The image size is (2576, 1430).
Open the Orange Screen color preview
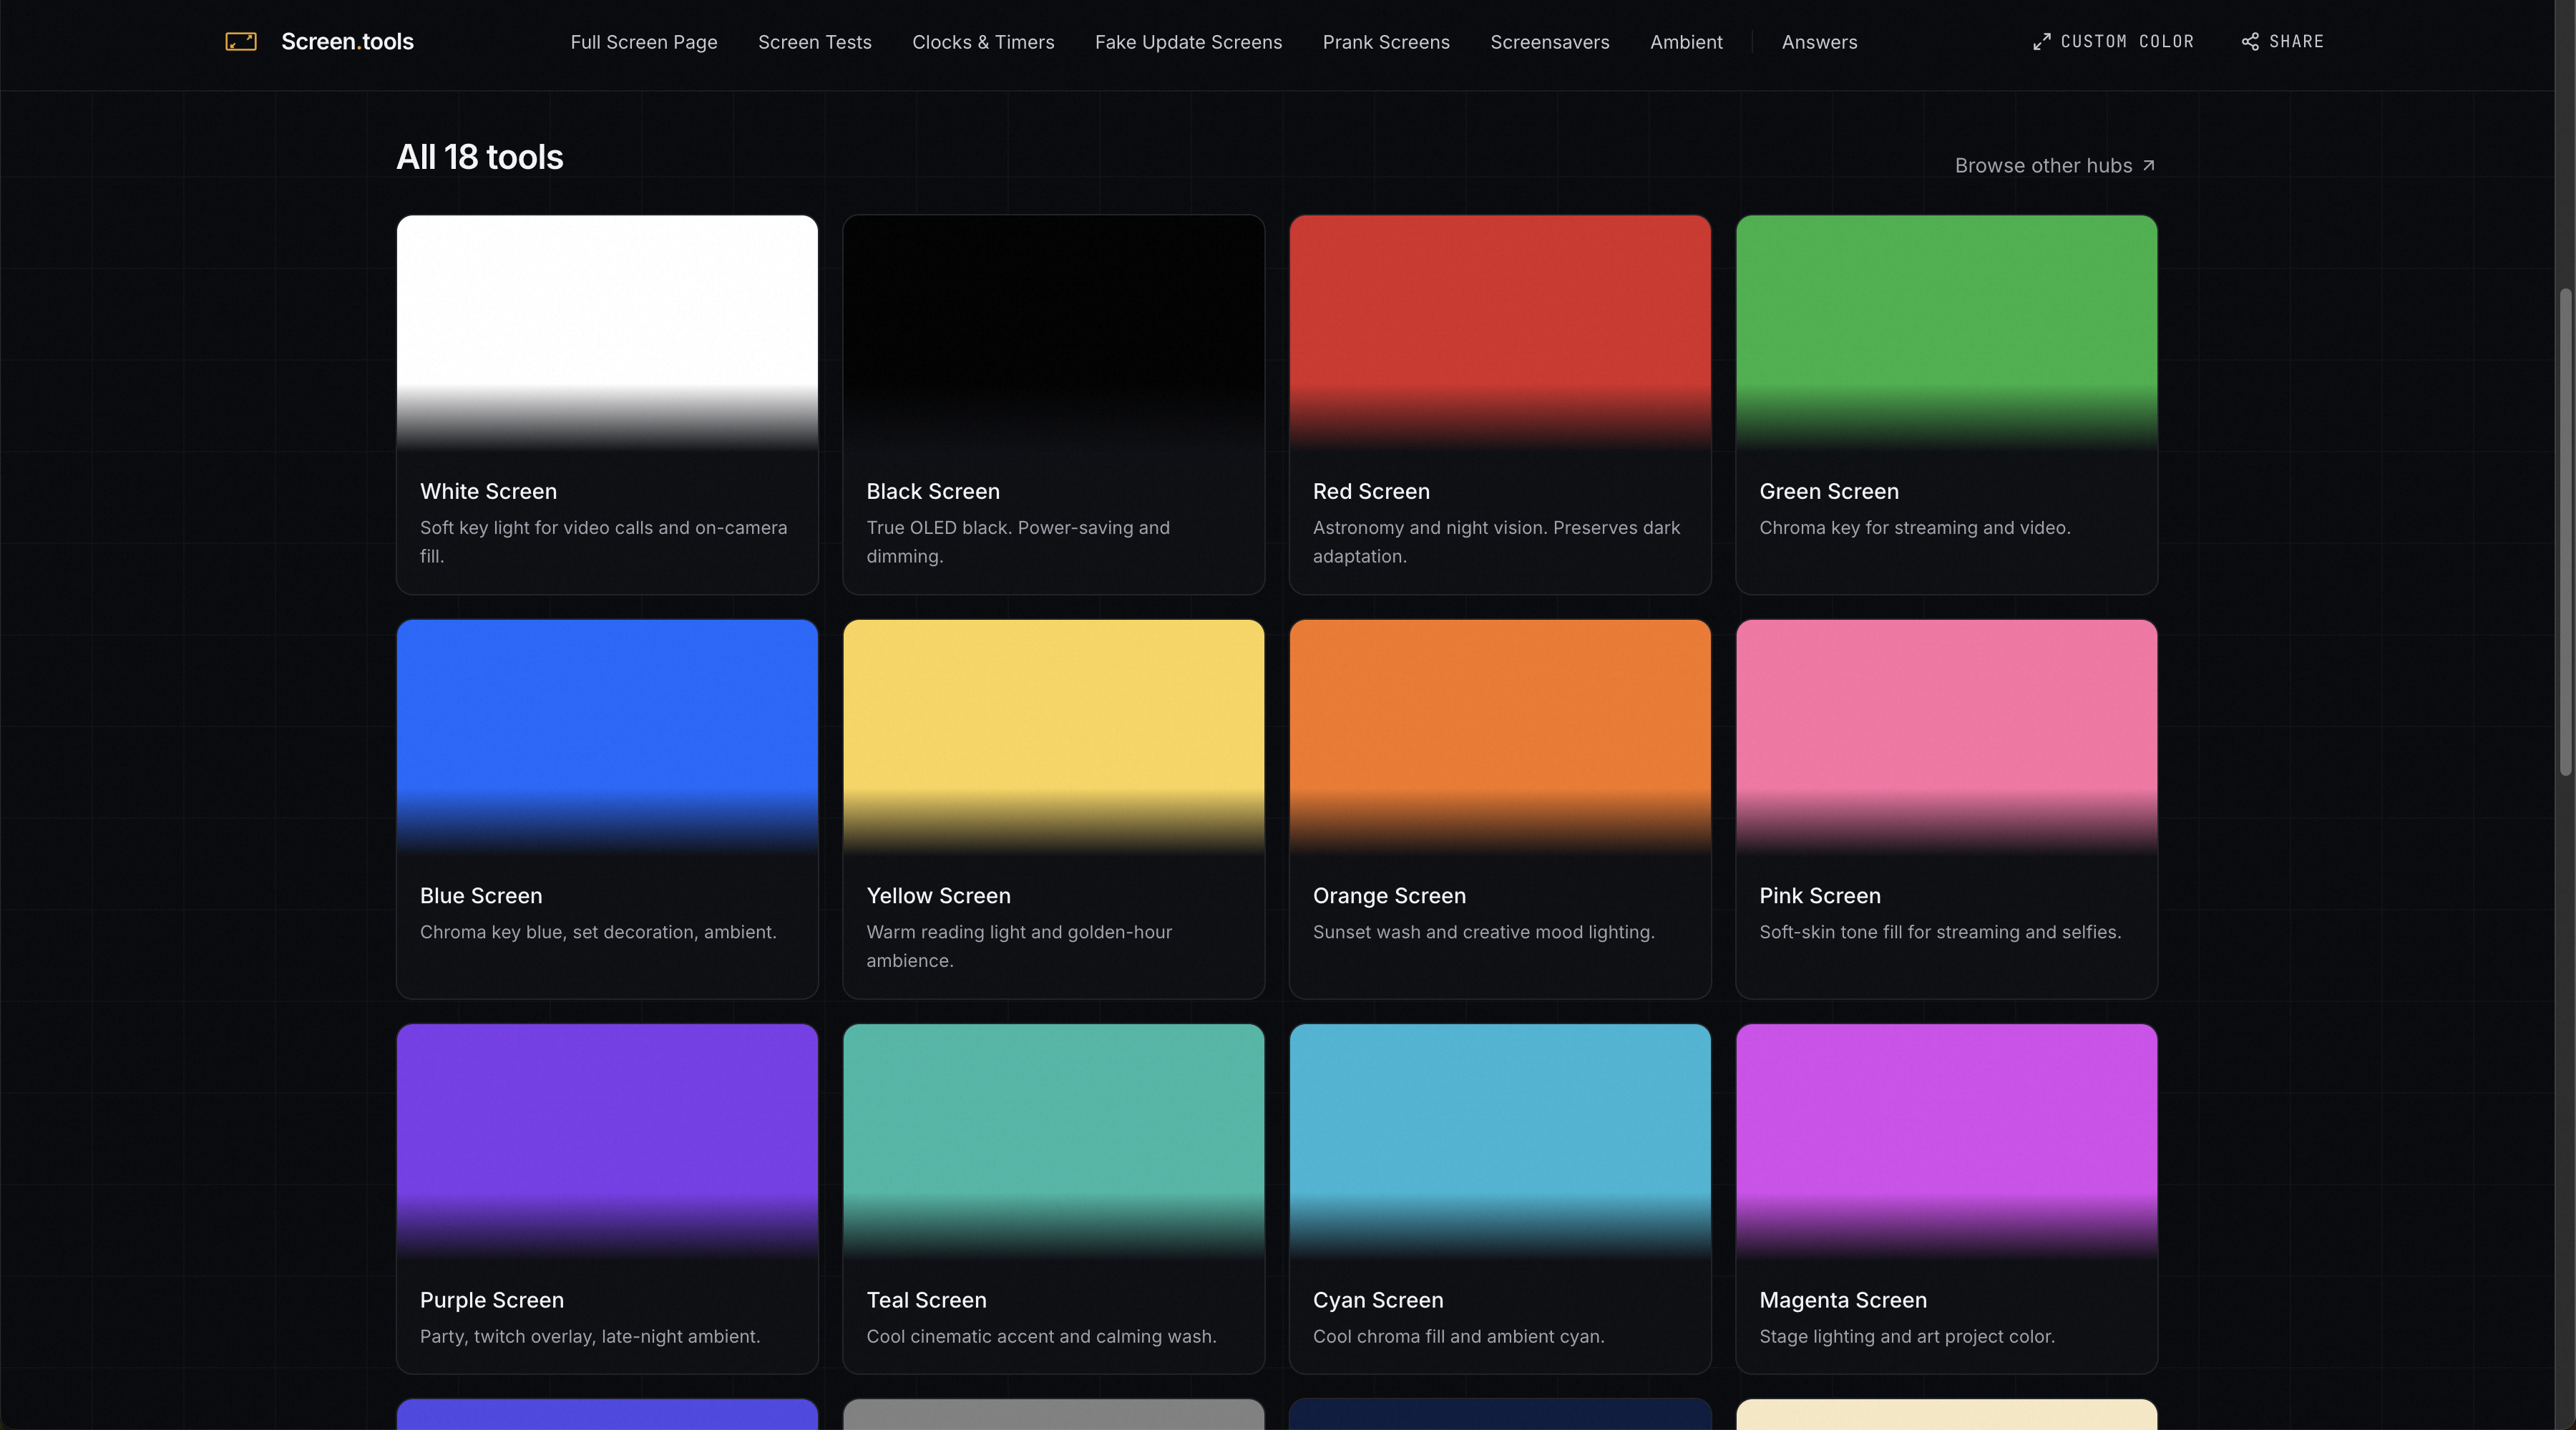(1500, 737)
